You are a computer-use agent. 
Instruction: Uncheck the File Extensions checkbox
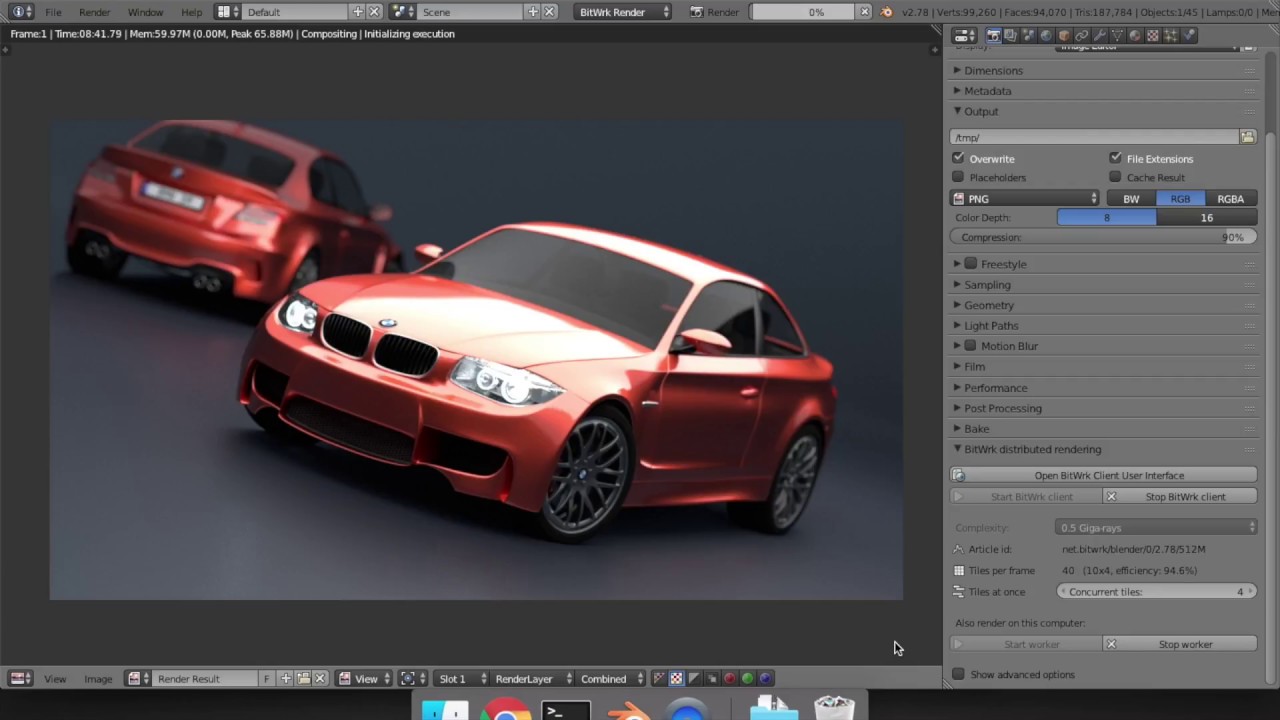1115,158
